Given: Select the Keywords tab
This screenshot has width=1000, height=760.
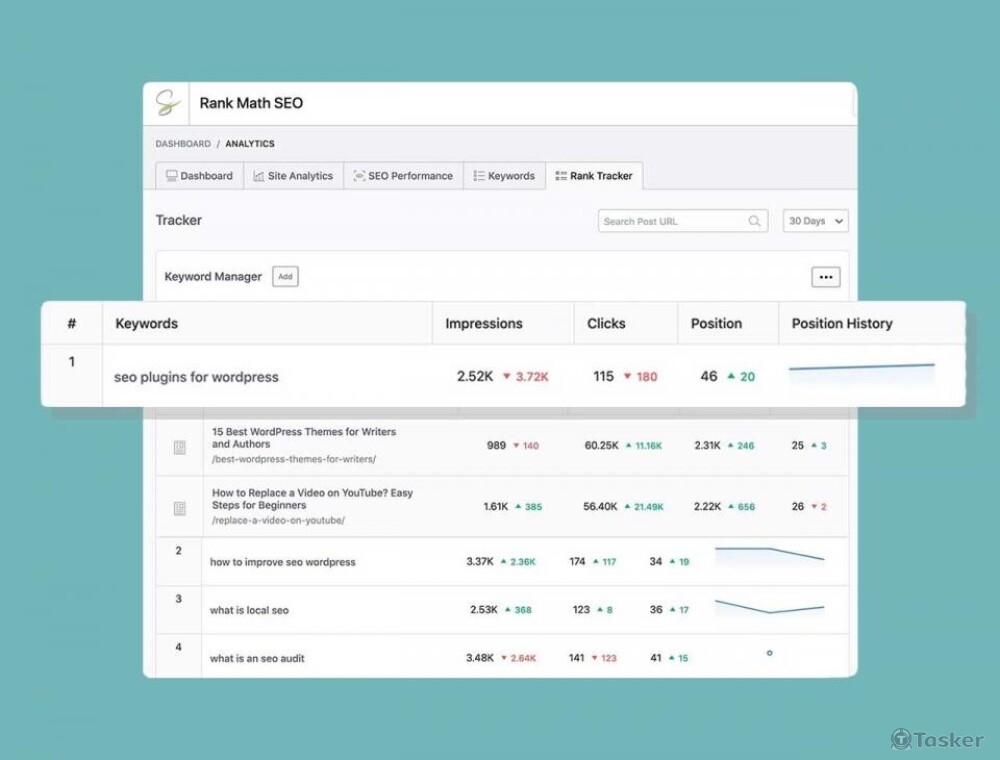Looking at the screenshot, I should [504, 176].
